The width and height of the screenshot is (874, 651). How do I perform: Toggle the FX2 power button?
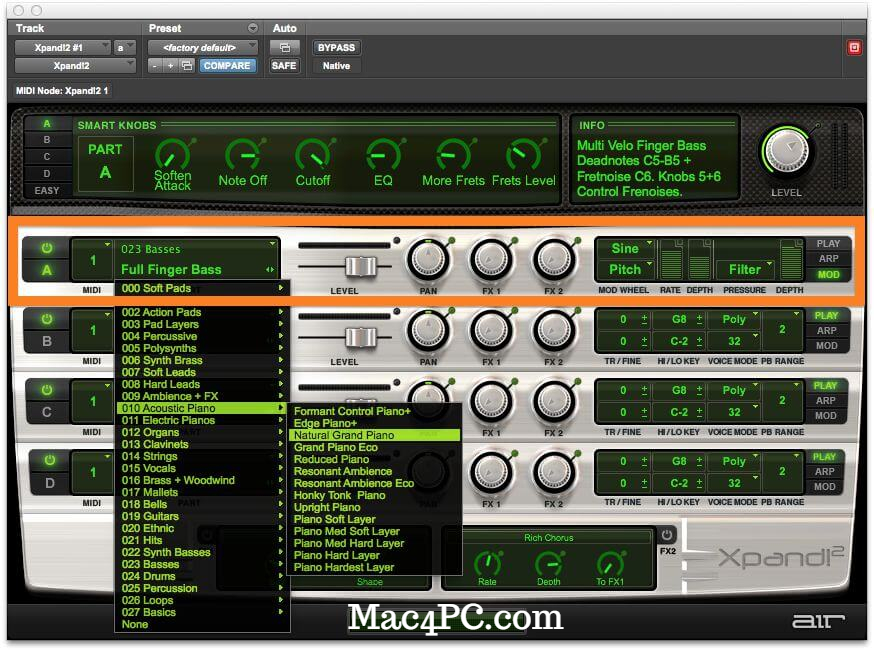click(x=667, y=535)
